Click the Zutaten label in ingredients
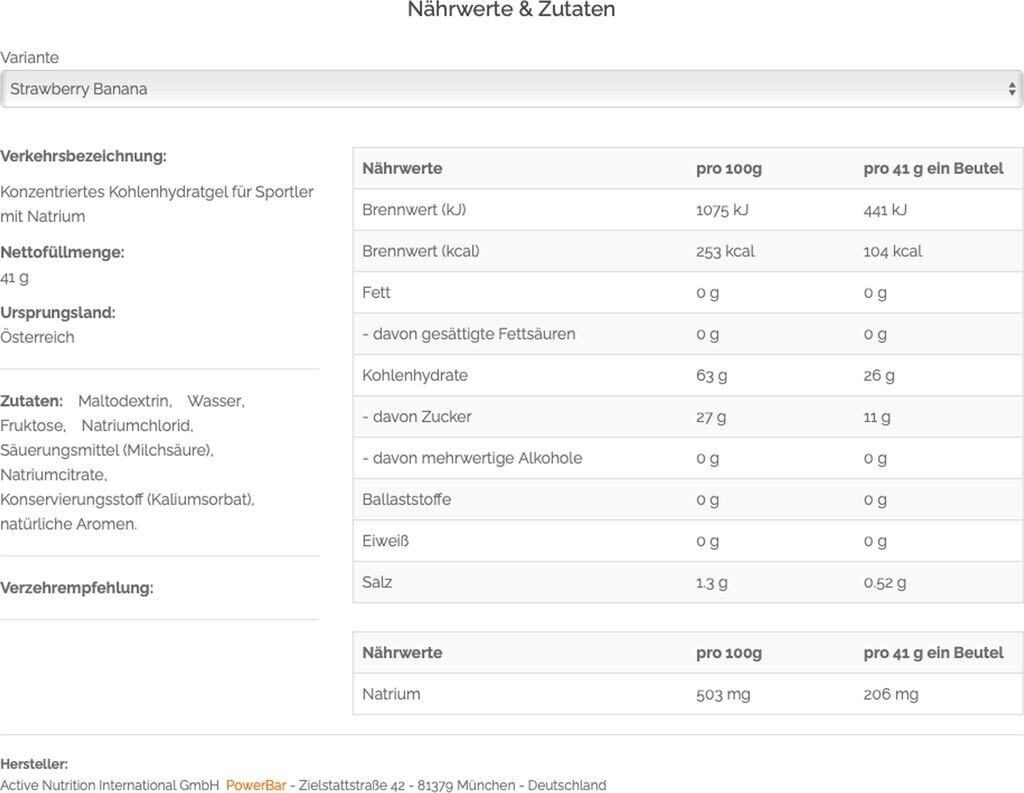Image resolution: width=1024 pixels, height=793 pixels. coord(31,401)
